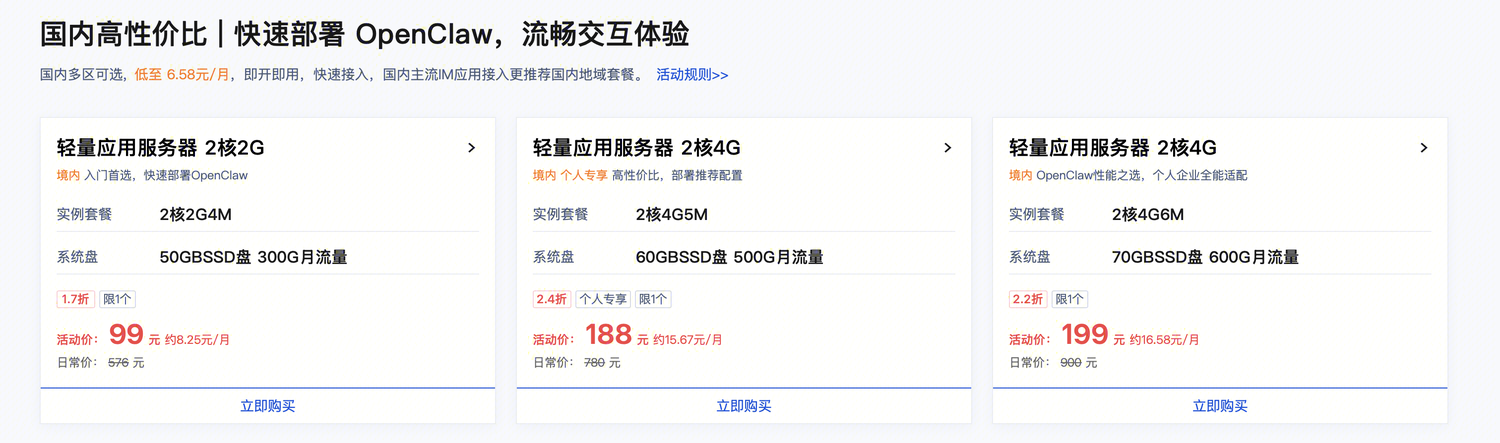The width and height of the screenshot is (1500, 443).
Task: Open the 轻量应用服务器 2核2G title
Action: click(x=160, y=148)
